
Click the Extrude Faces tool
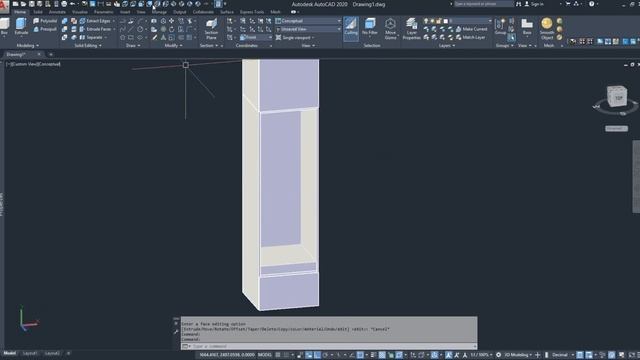tap(97, 29)
